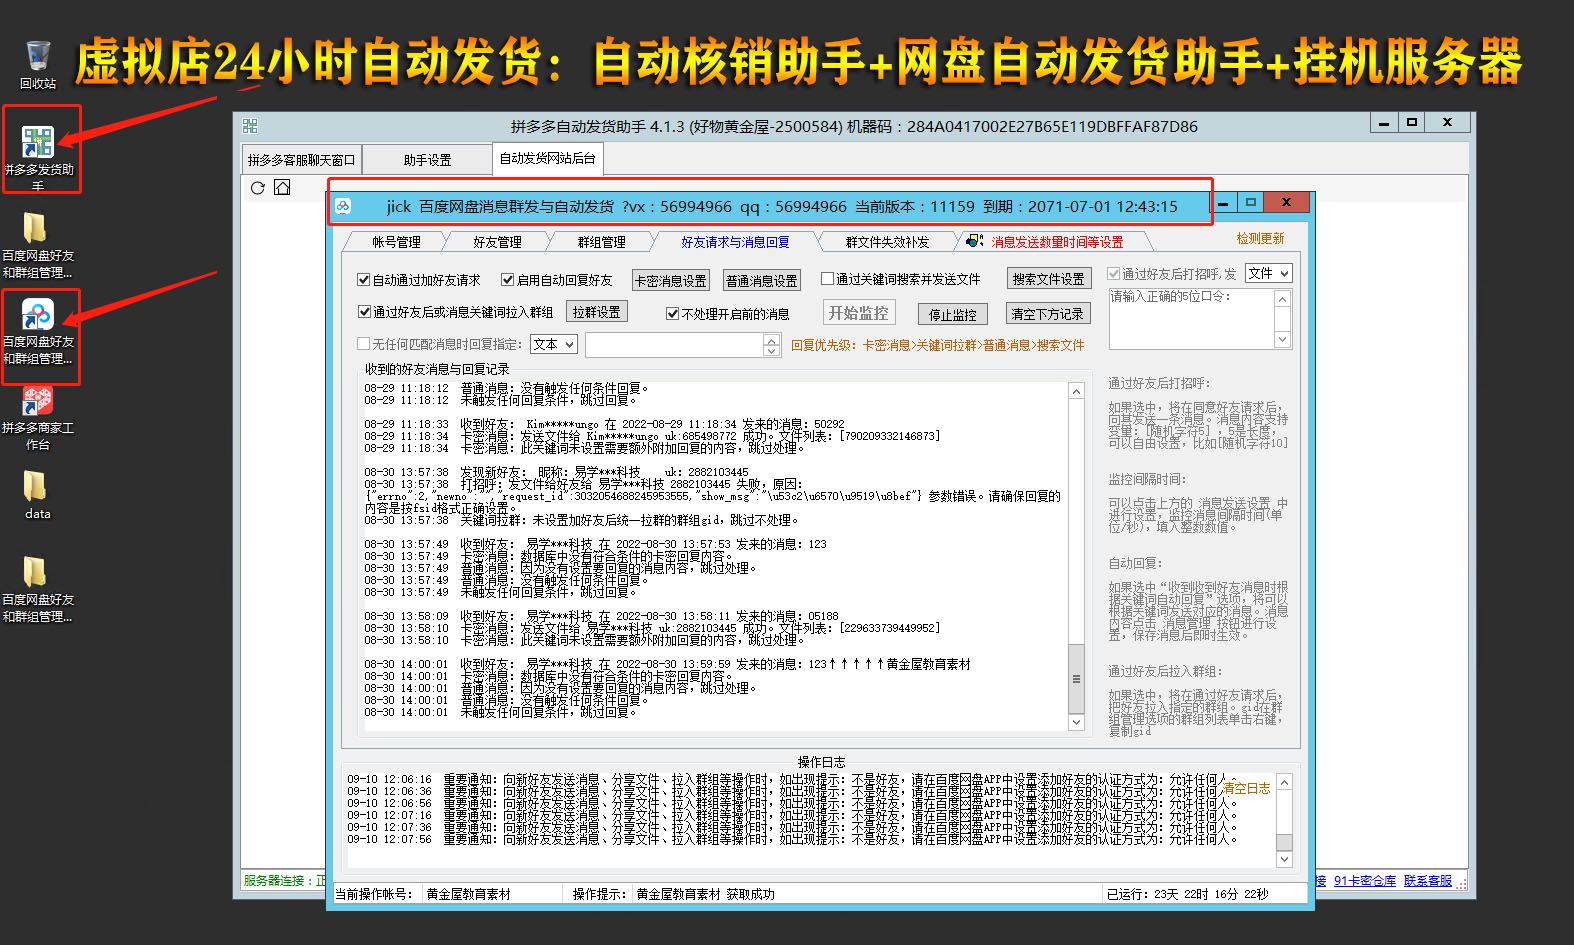
Task: Click the home icon next to refresh
Action: coord(282,188)
